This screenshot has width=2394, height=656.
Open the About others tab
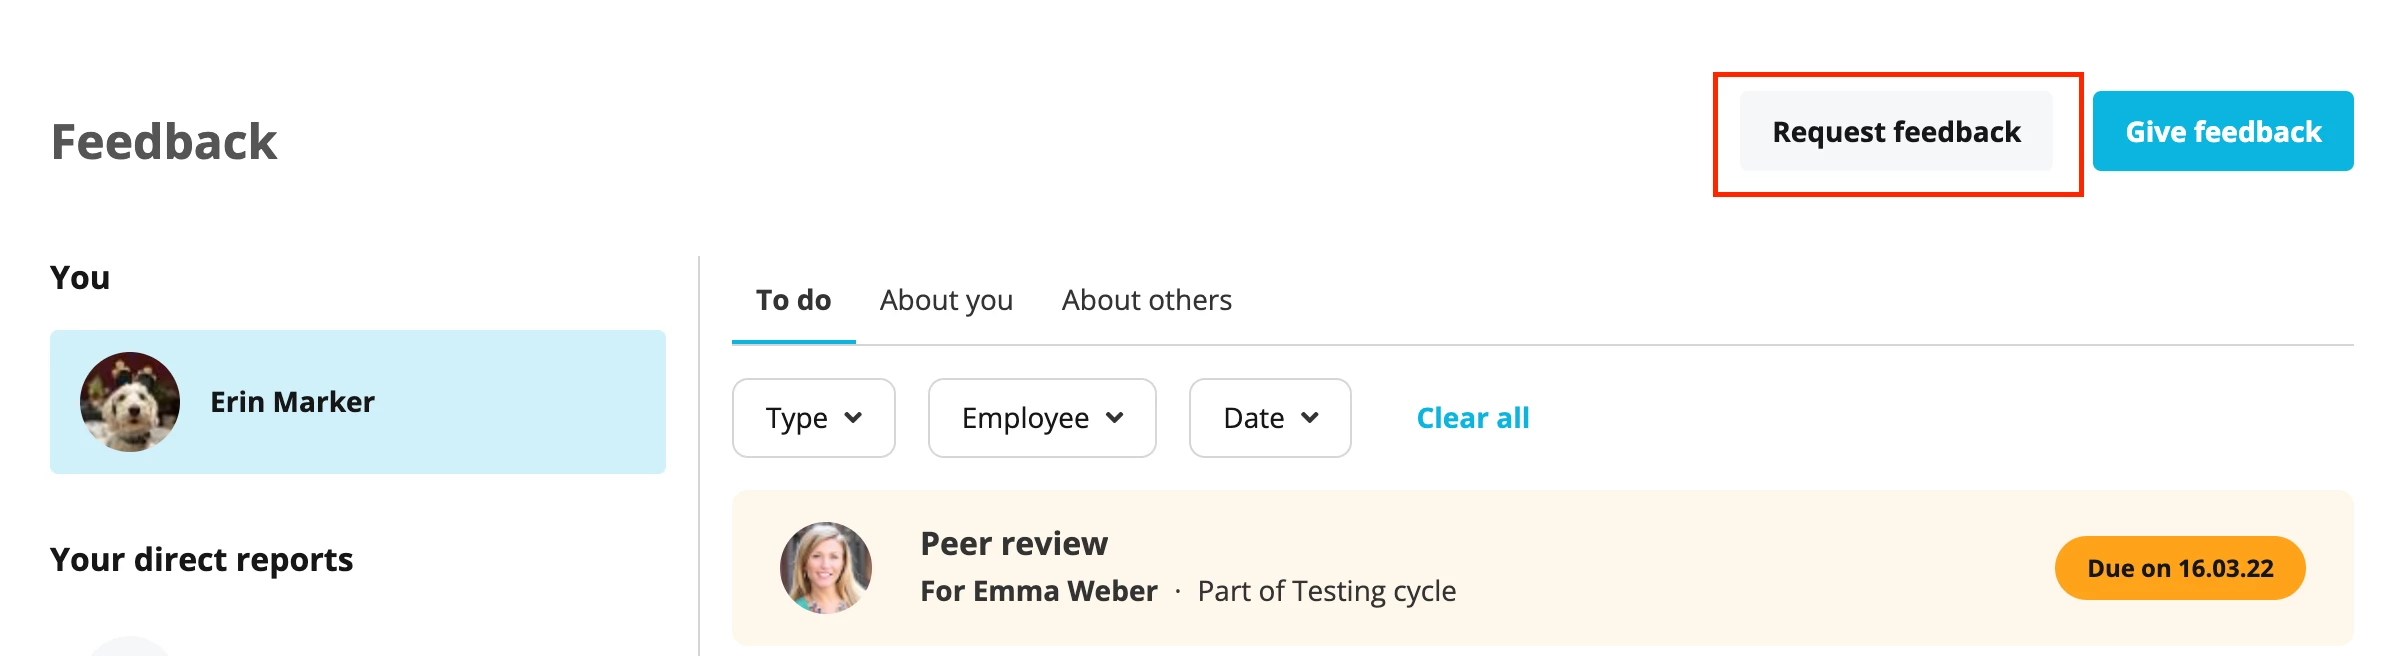pos(1146,300)
